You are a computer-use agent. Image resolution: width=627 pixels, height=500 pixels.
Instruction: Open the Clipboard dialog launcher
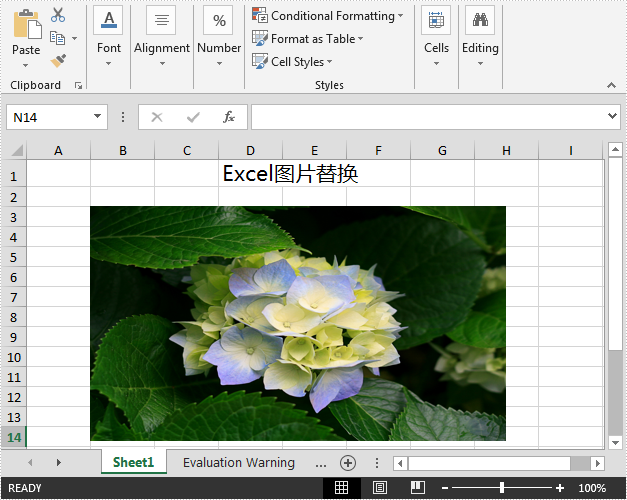[79, 86]
